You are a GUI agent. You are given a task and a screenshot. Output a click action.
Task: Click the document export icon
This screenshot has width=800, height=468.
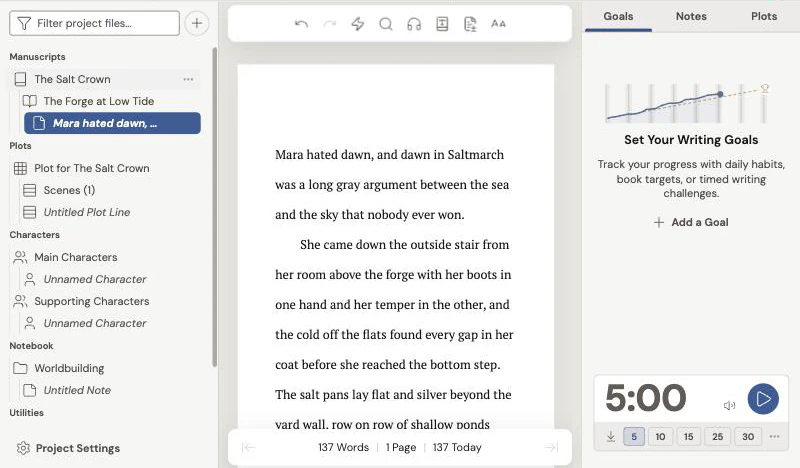pos(470,23)
